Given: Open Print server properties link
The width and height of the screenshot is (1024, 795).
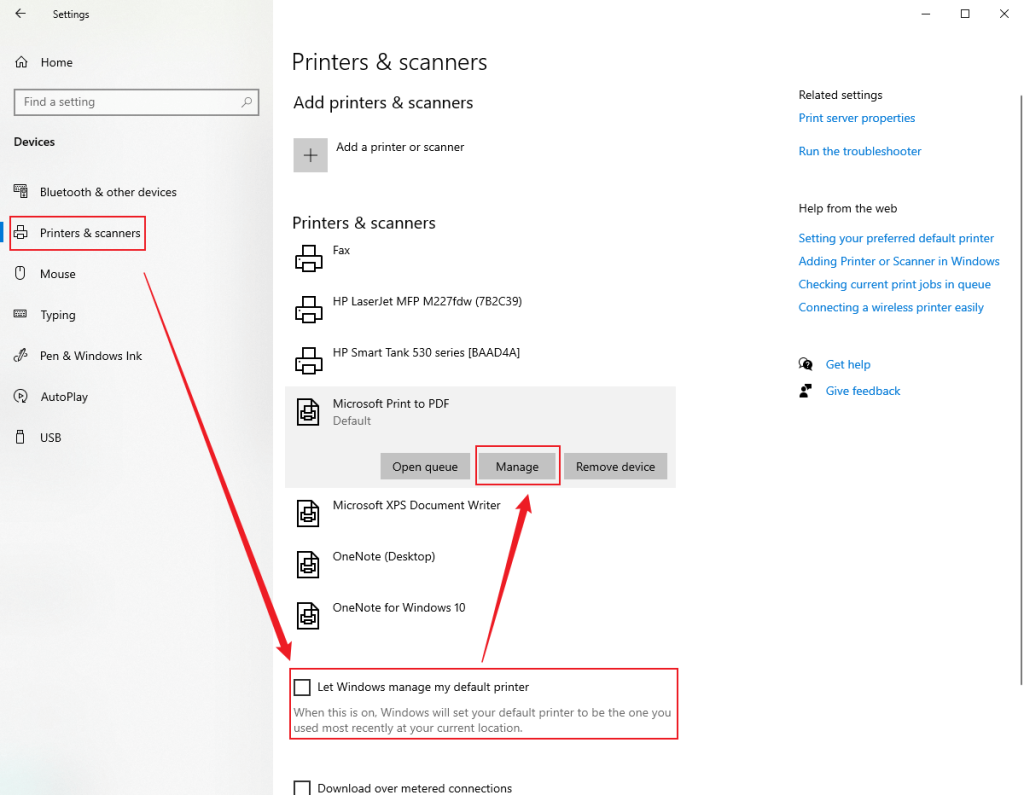Looking at the screenshot, I should (x=856, y=118).
